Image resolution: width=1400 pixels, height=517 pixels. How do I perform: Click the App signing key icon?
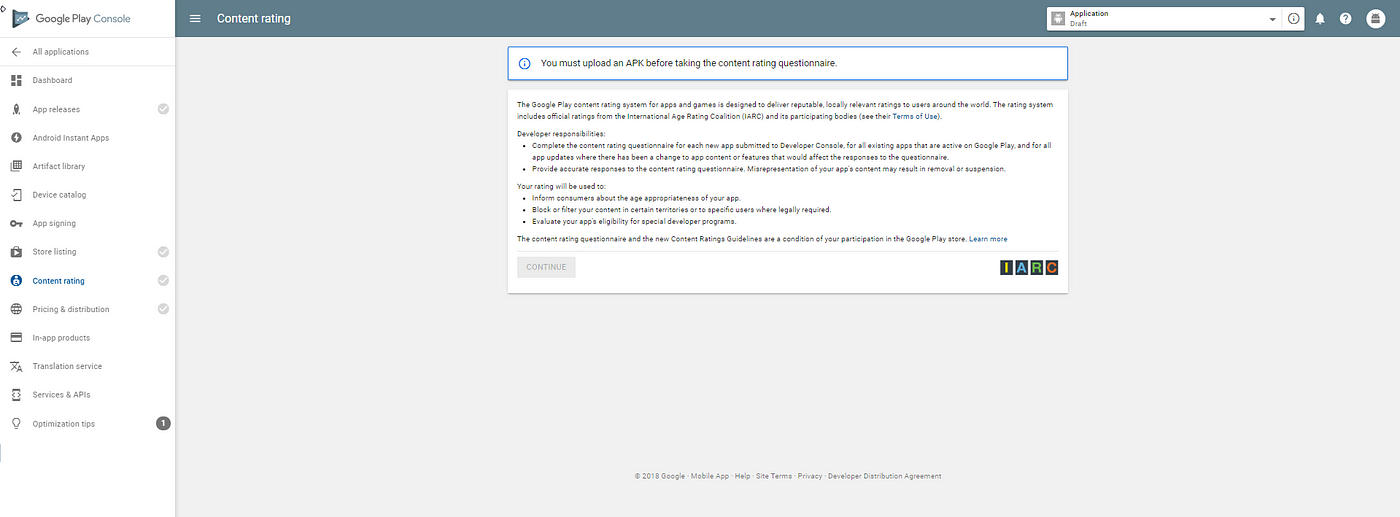click(x=16, y=224)
